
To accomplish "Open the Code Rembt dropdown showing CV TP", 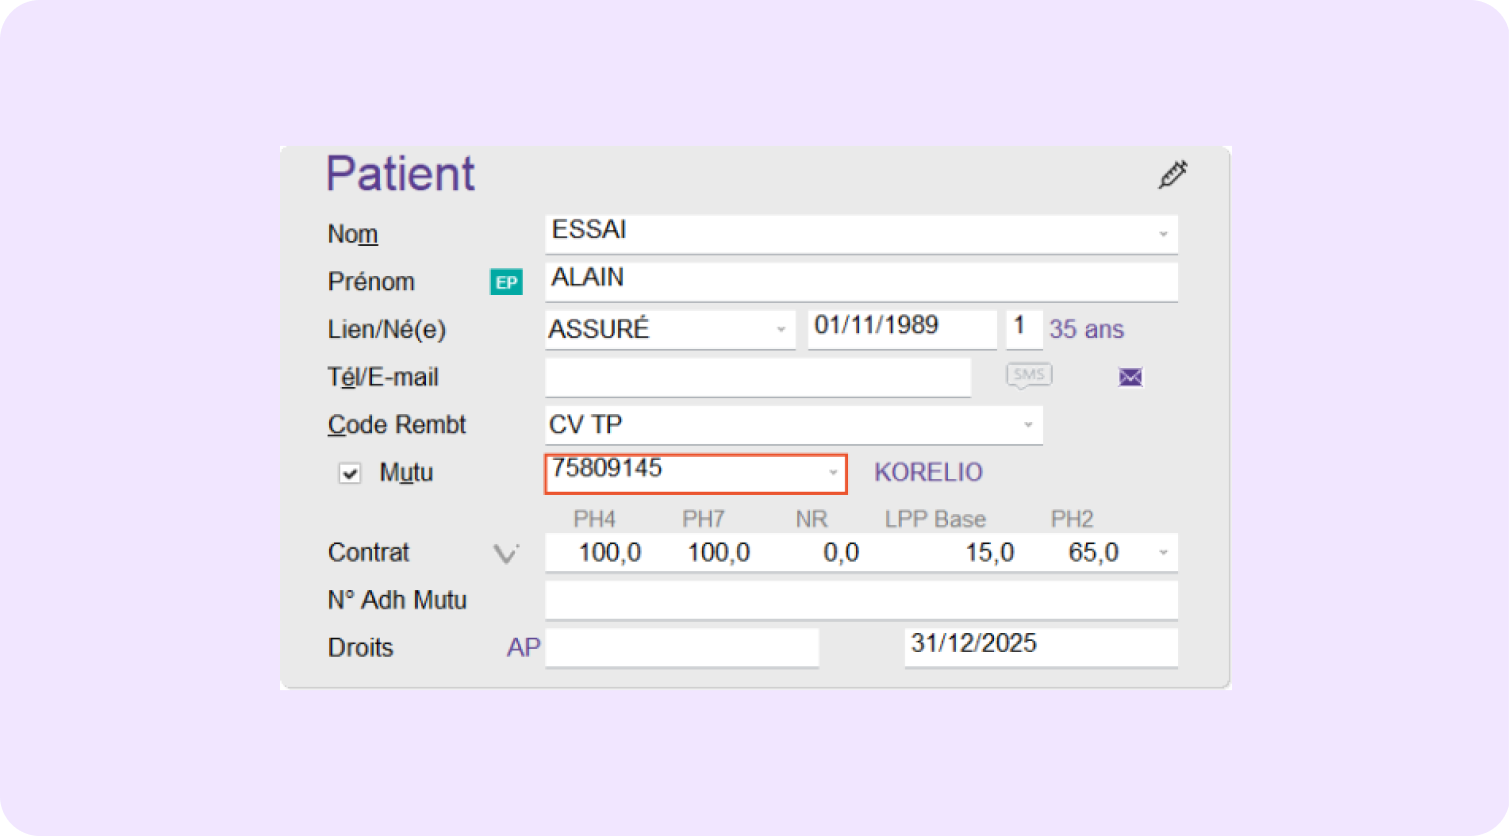I will click(1028, 425).
